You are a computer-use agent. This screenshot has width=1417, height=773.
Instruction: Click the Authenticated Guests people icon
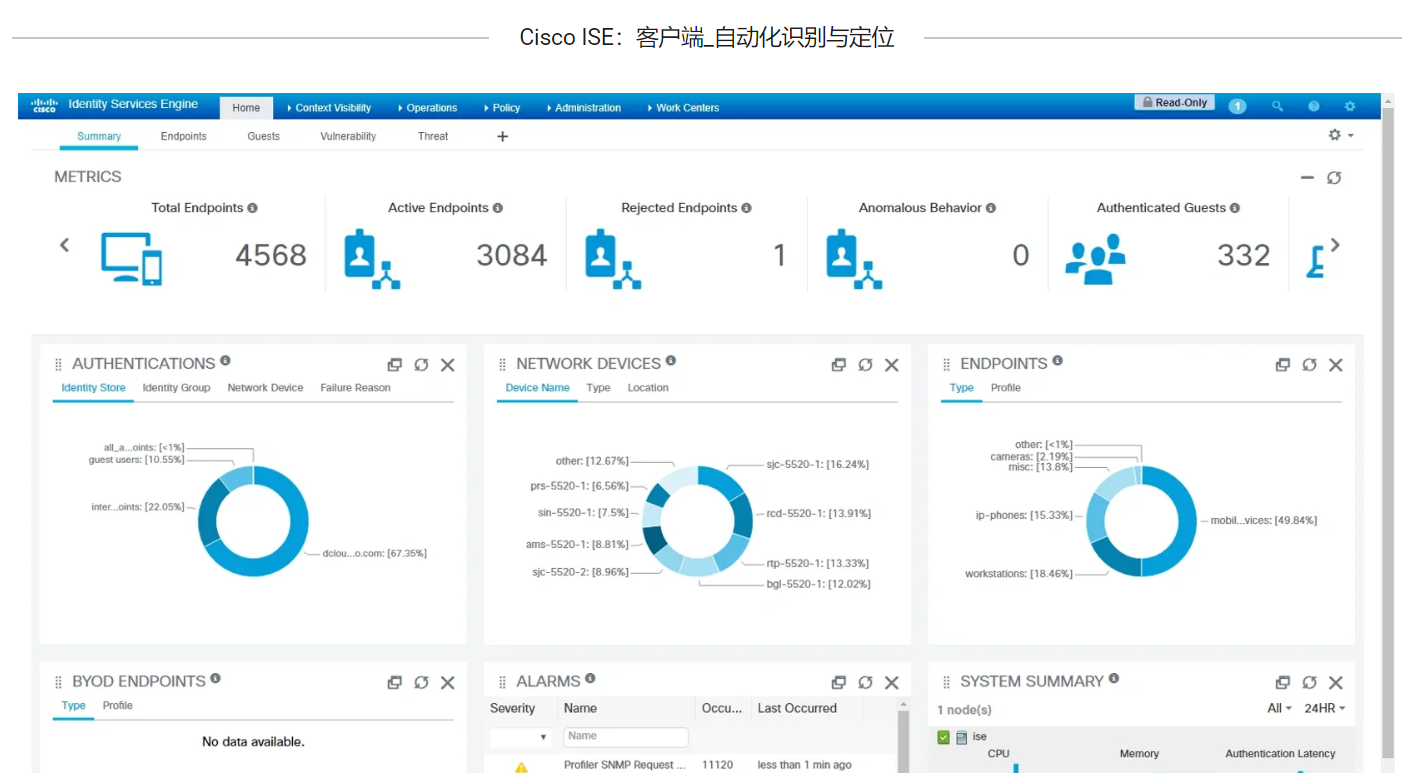(x=1095, y=258)
